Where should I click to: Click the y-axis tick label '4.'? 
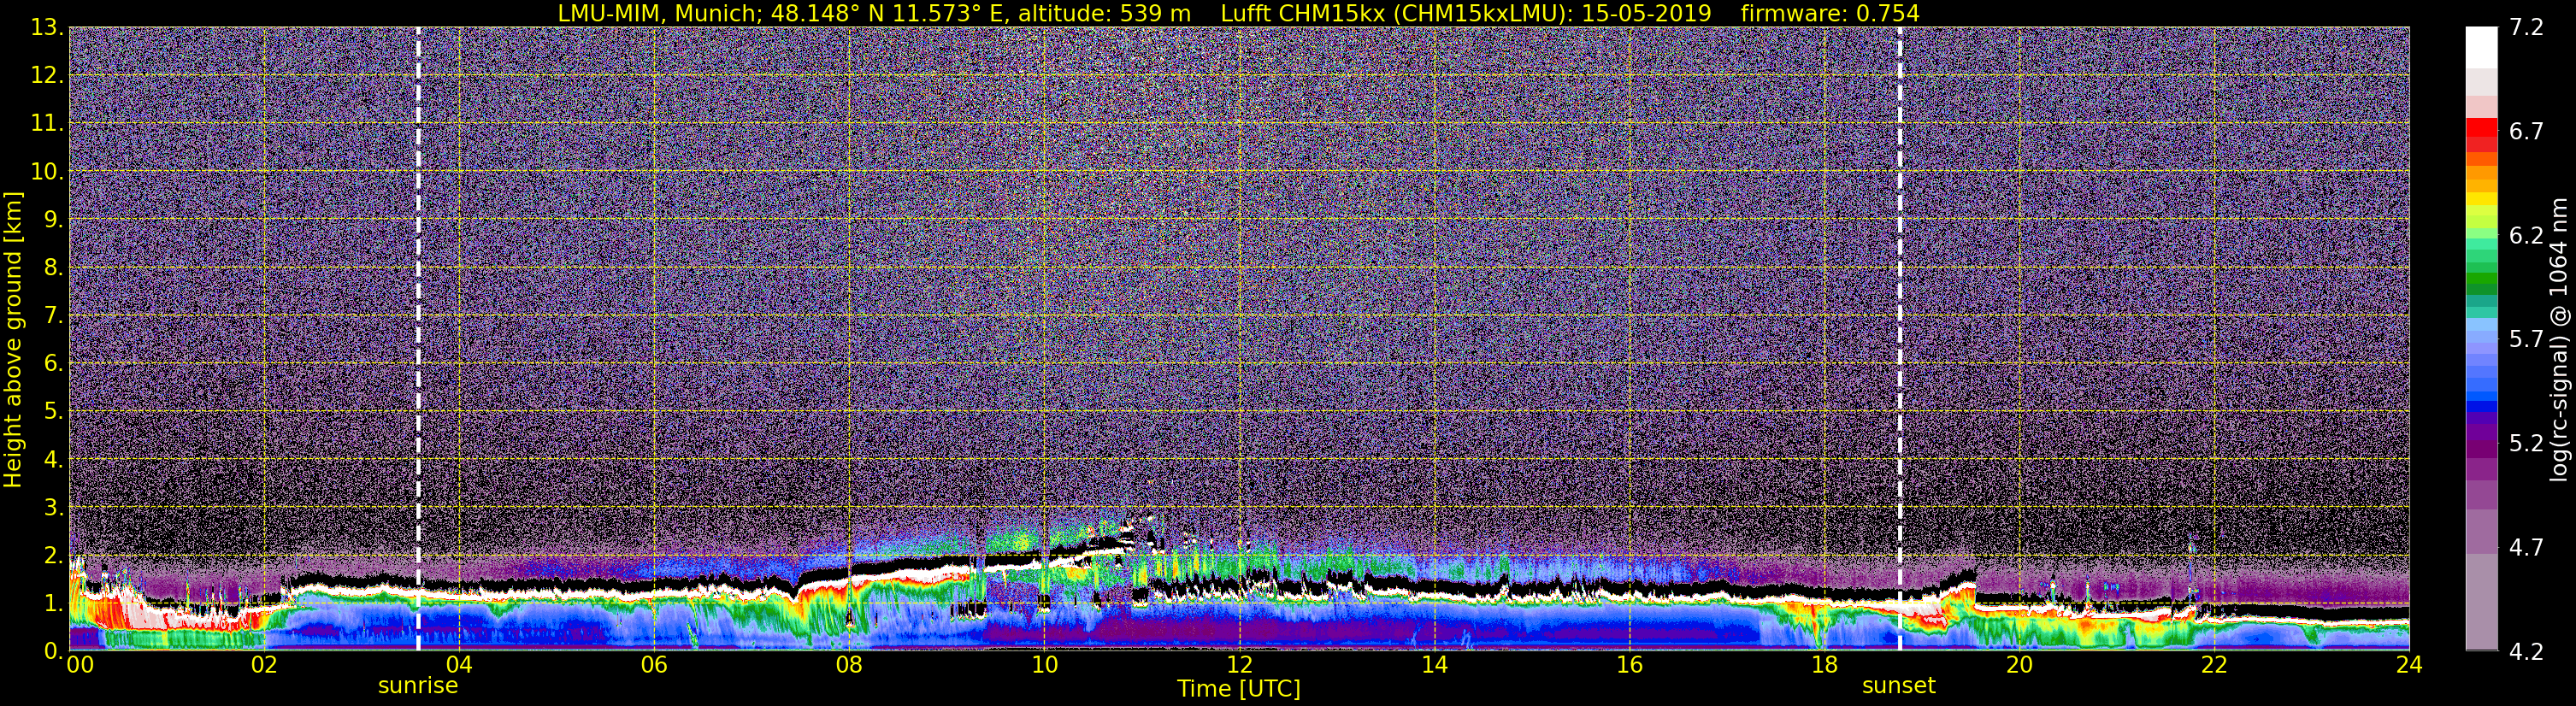(53, 459)
